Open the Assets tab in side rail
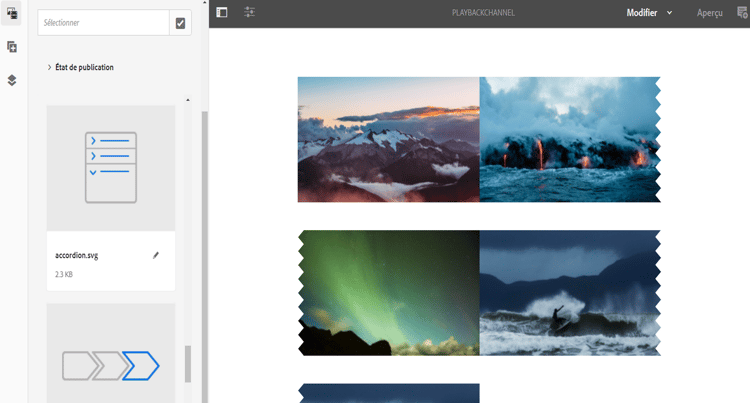Image resolution: width=750 pixels, height=403 pixels. click(11, 13)
